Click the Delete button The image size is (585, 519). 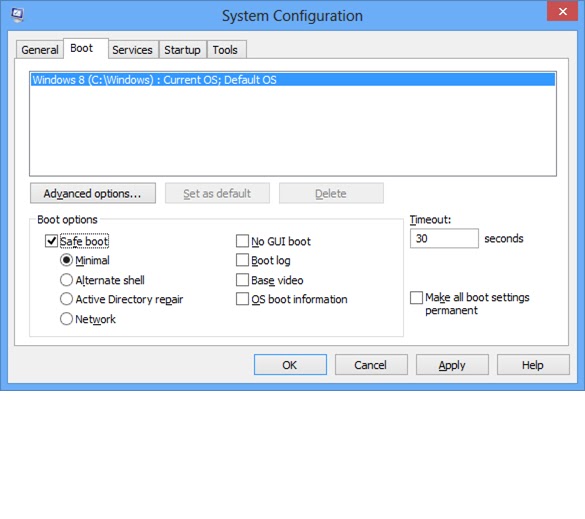tap(331, 193)
